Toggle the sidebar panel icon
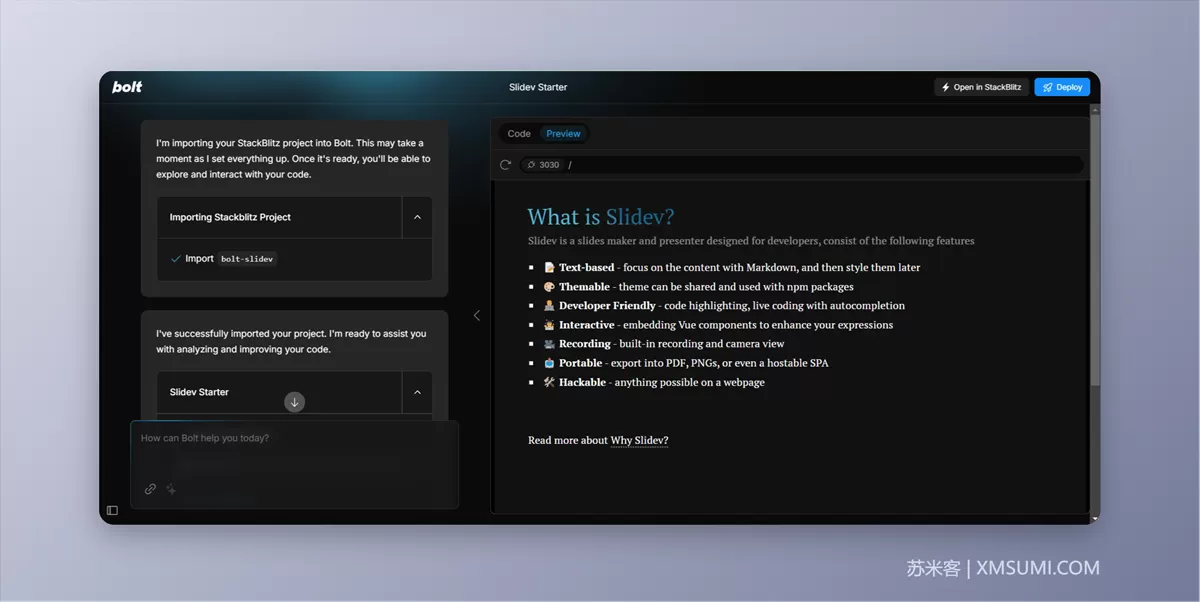The image size is (1200, 602). (112, 510)
